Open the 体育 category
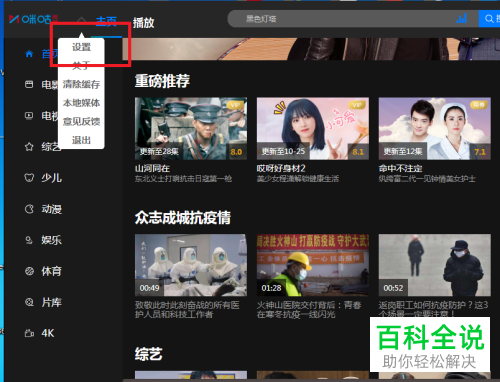The width and height of the screenshot is (500, 382). [x=52, y=271]
